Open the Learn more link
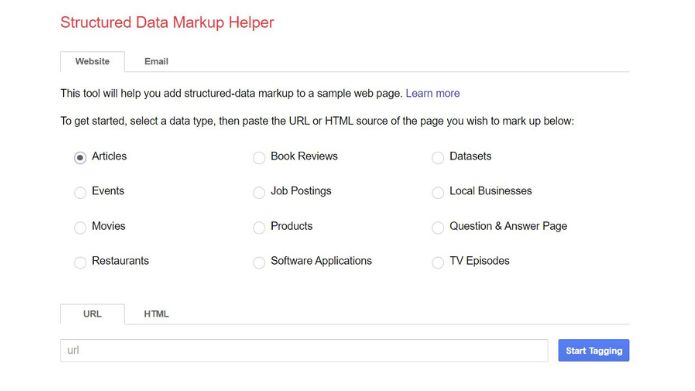 coord(433,94)
